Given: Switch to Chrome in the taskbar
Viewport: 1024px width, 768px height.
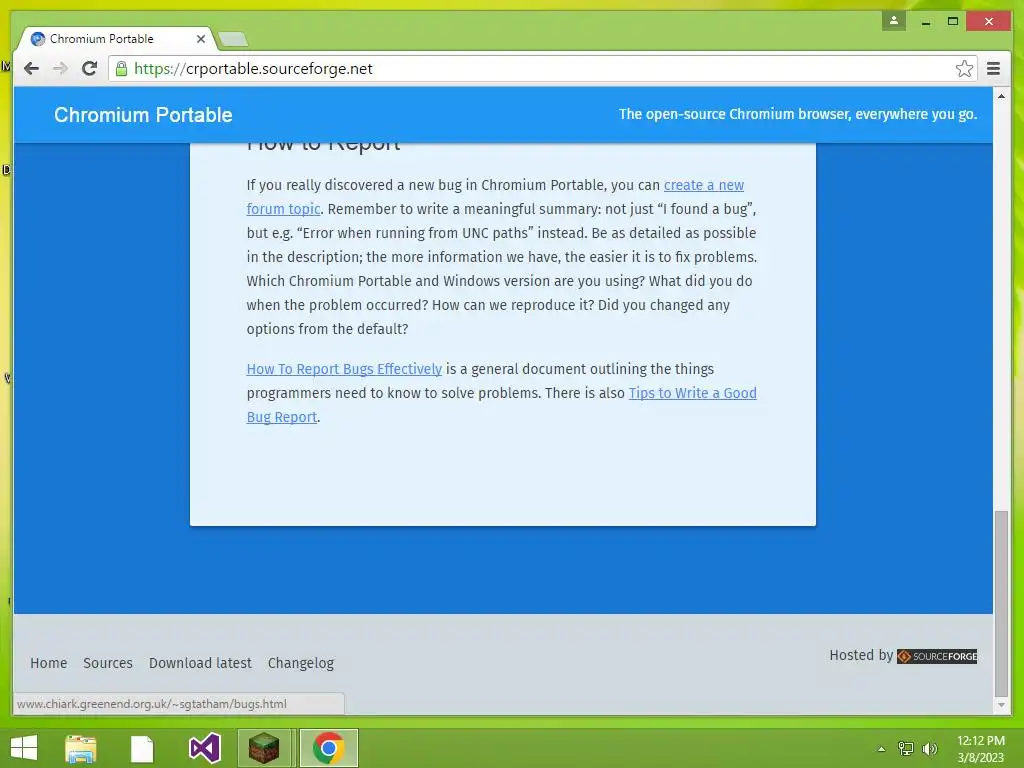Looking at the screenshot, I should (328, 748).
